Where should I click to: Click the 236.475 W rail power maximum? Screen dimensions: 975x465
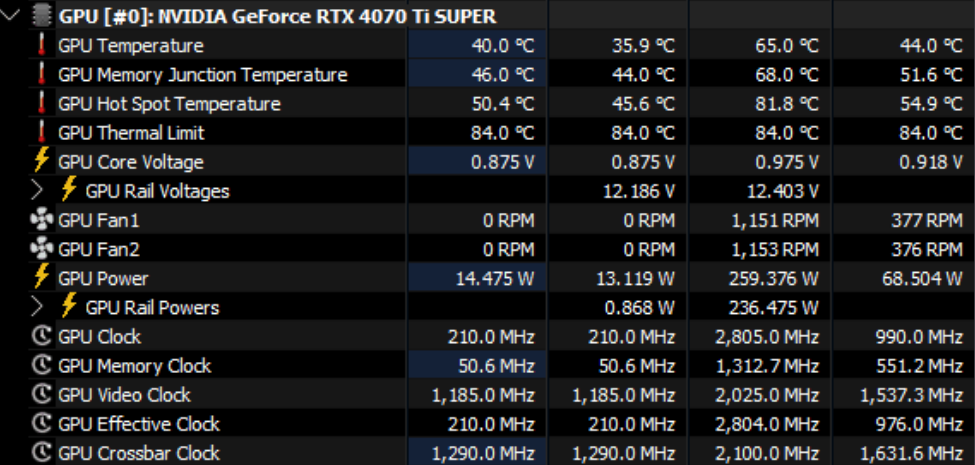pos(774,308)
